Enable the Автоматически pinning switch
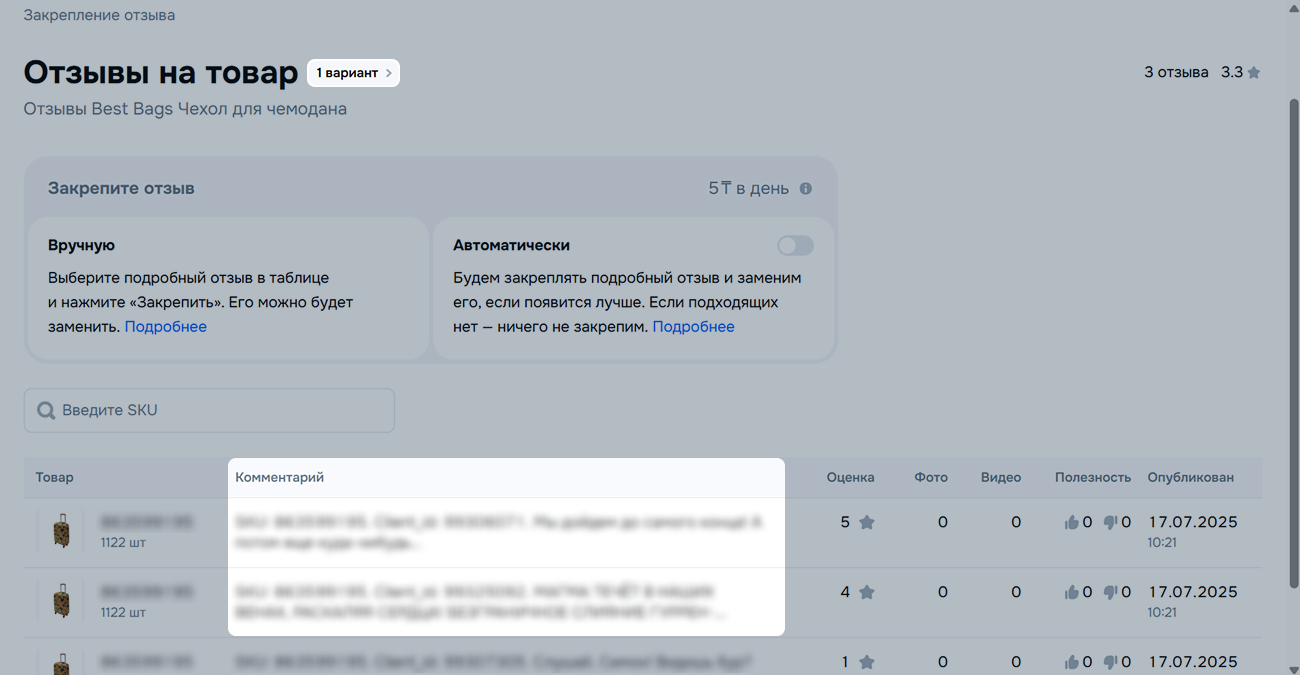The image size is (1300, 675). (x=795, y=246)
